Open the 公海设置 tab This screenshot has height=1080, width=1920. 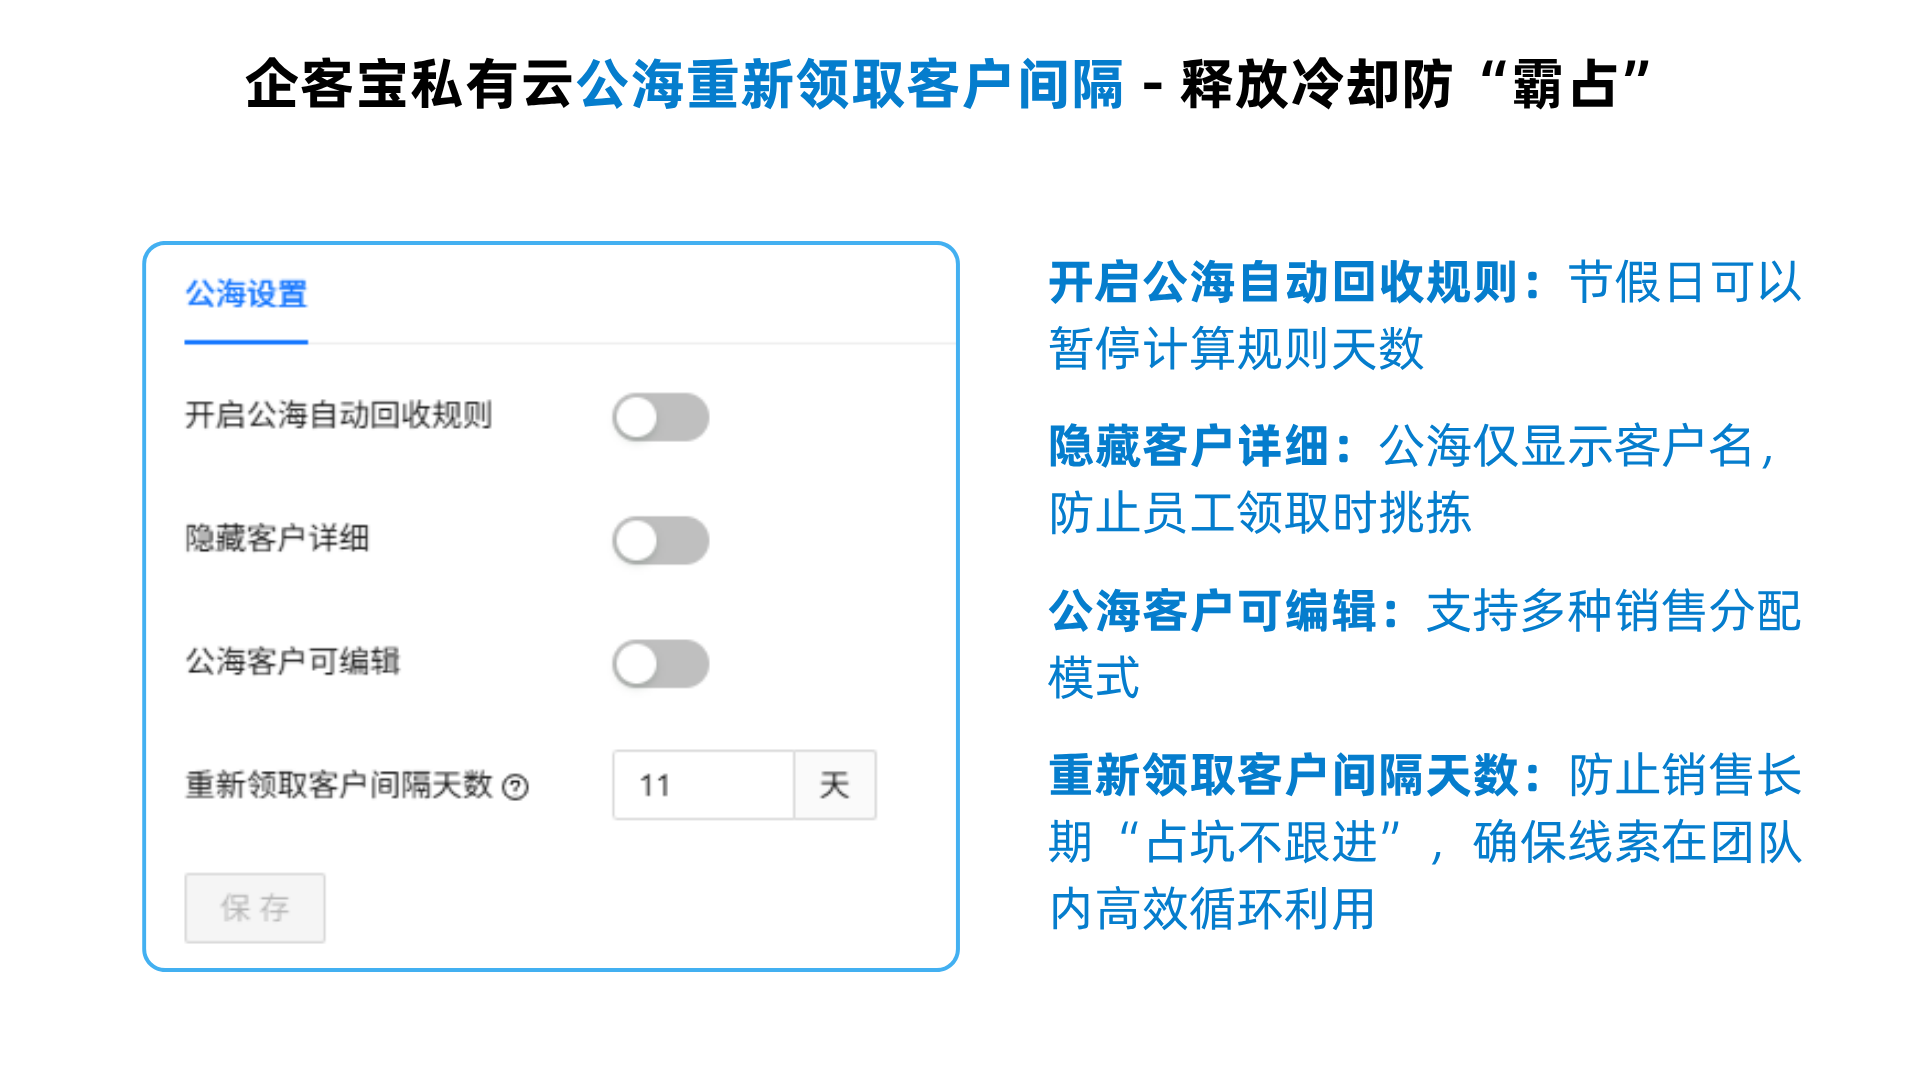point(246,294)
